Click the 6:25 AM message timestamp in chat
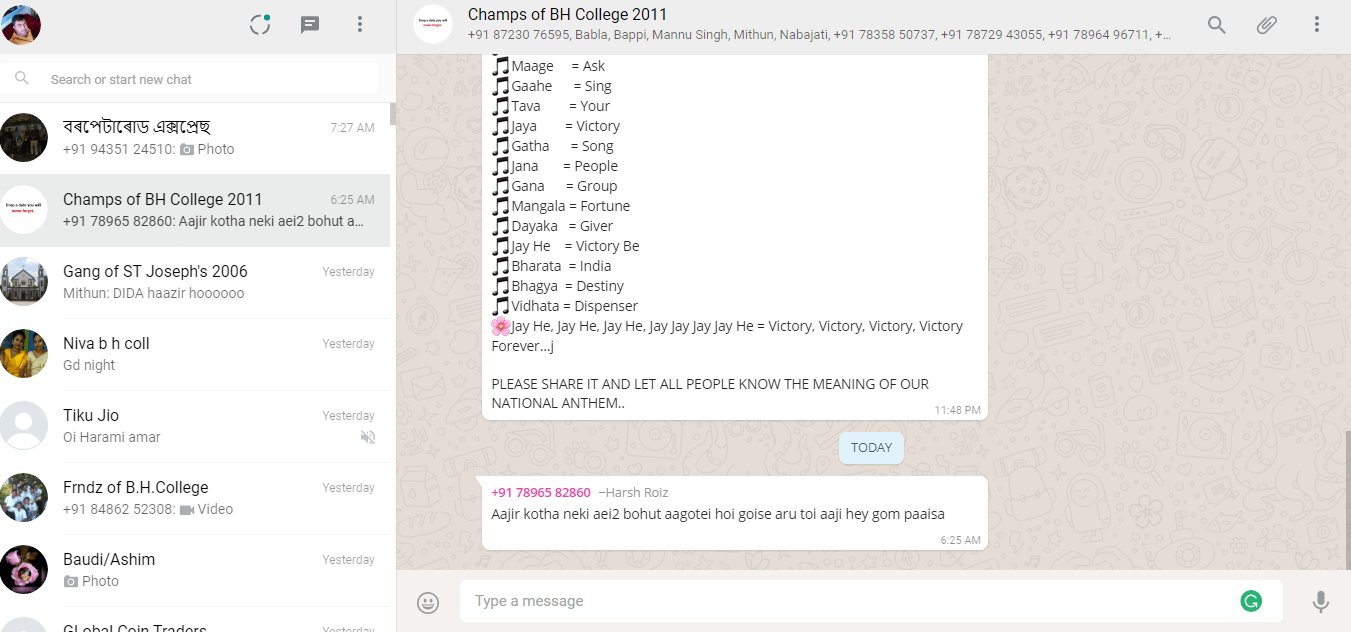 pyautogui.click(x=960, y=540)
